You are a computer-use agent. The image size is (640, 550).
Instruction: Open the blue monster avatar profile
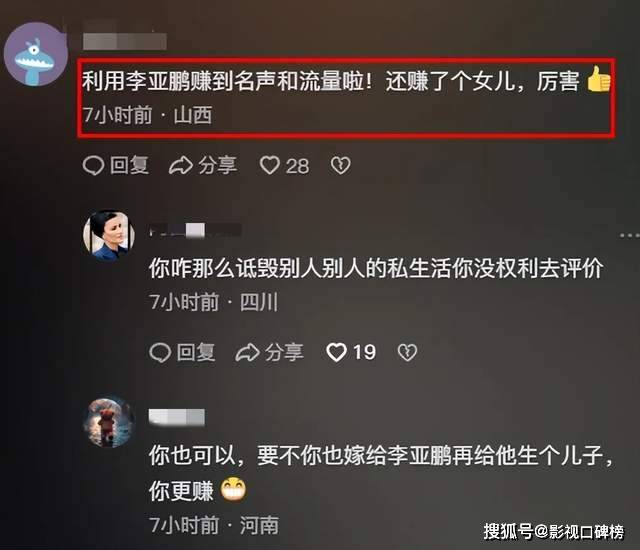point(36,54)
